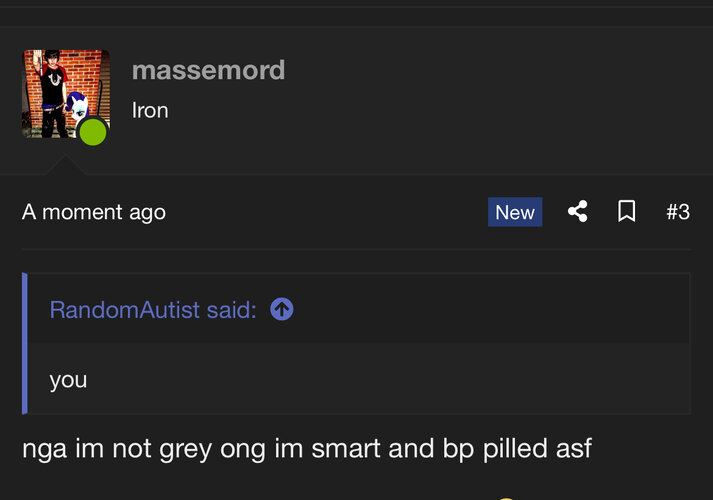The height and width of the screenshot is (500, 713).
Task: Open the 'A moment ago' timestamp permalink
Action: [94, 212]
